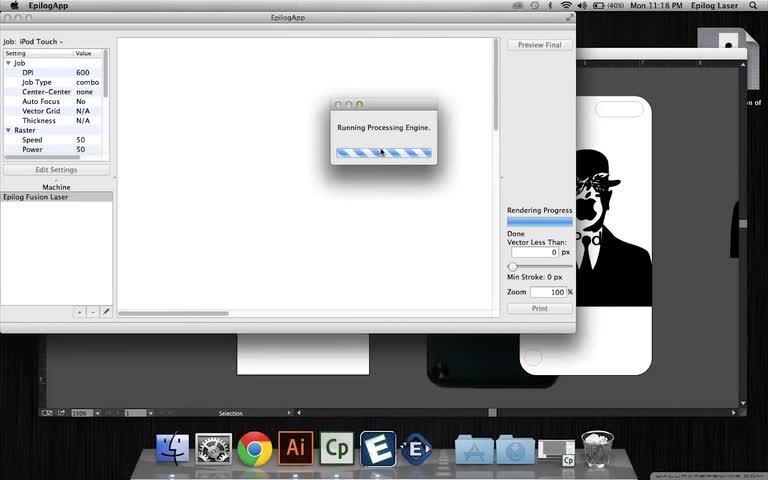Collapse the Raster settings group
This screenshot has height=480, width=768.
point(8,130)
